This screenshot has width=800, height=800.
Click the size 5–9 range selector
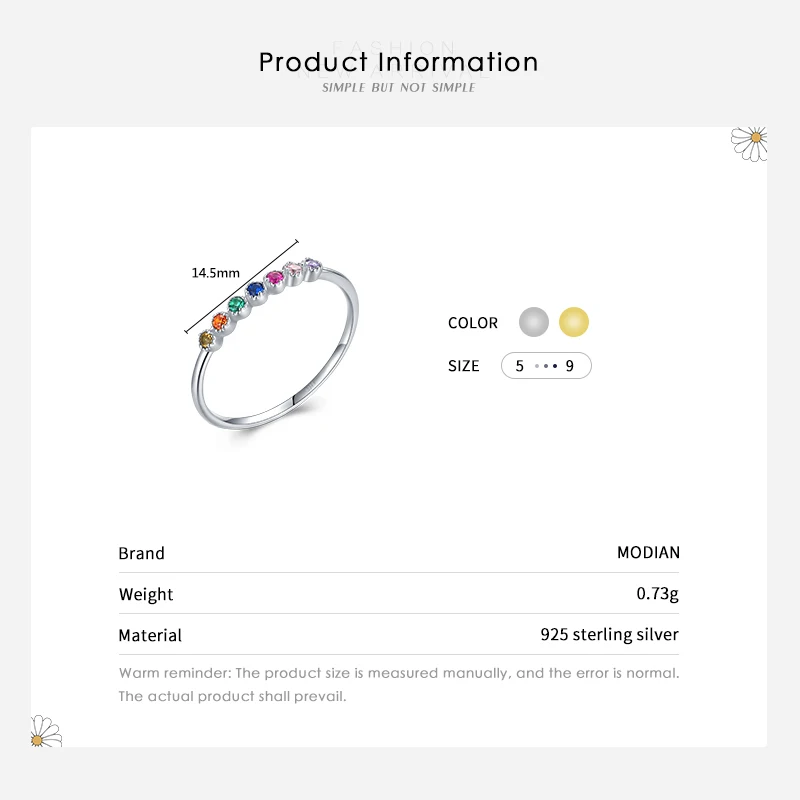click(546, 366)
